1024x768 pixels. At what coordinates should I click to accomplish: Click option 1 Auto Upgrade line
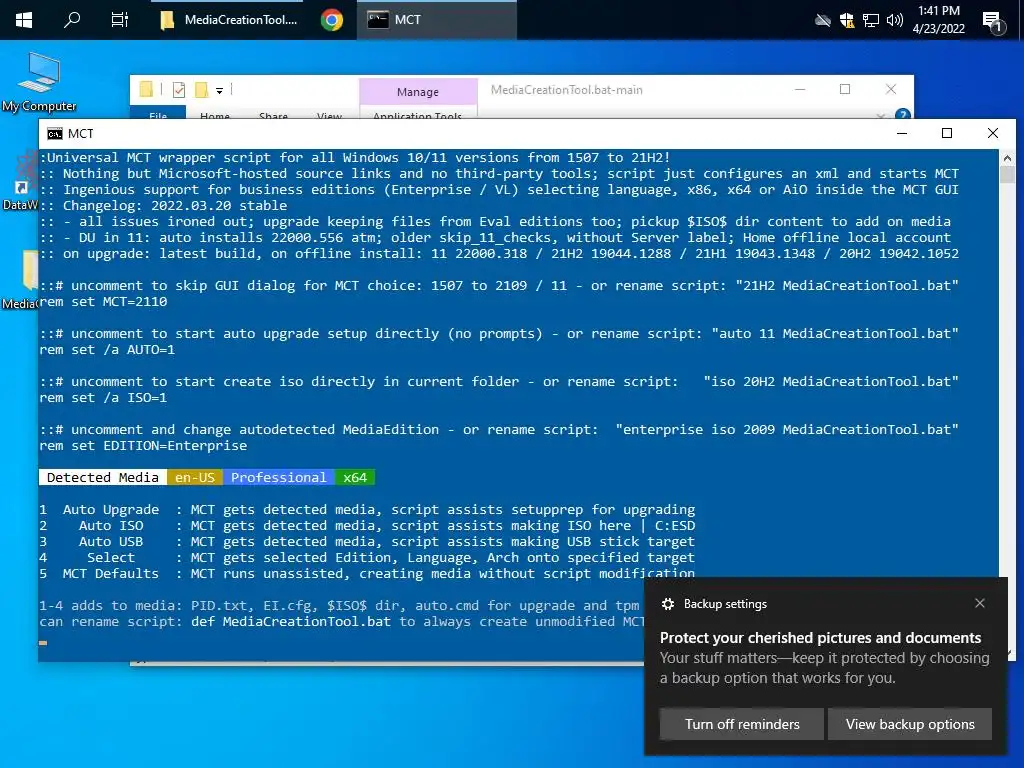click(x=367, y=509)
